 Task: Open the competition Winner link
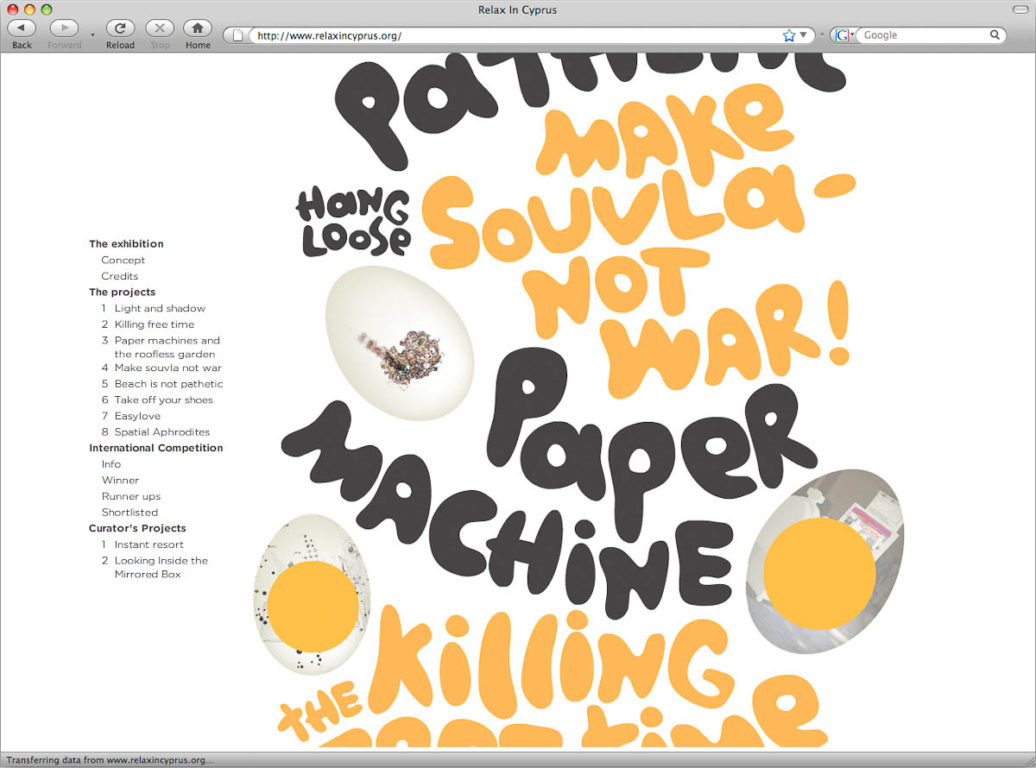point(120,480)
